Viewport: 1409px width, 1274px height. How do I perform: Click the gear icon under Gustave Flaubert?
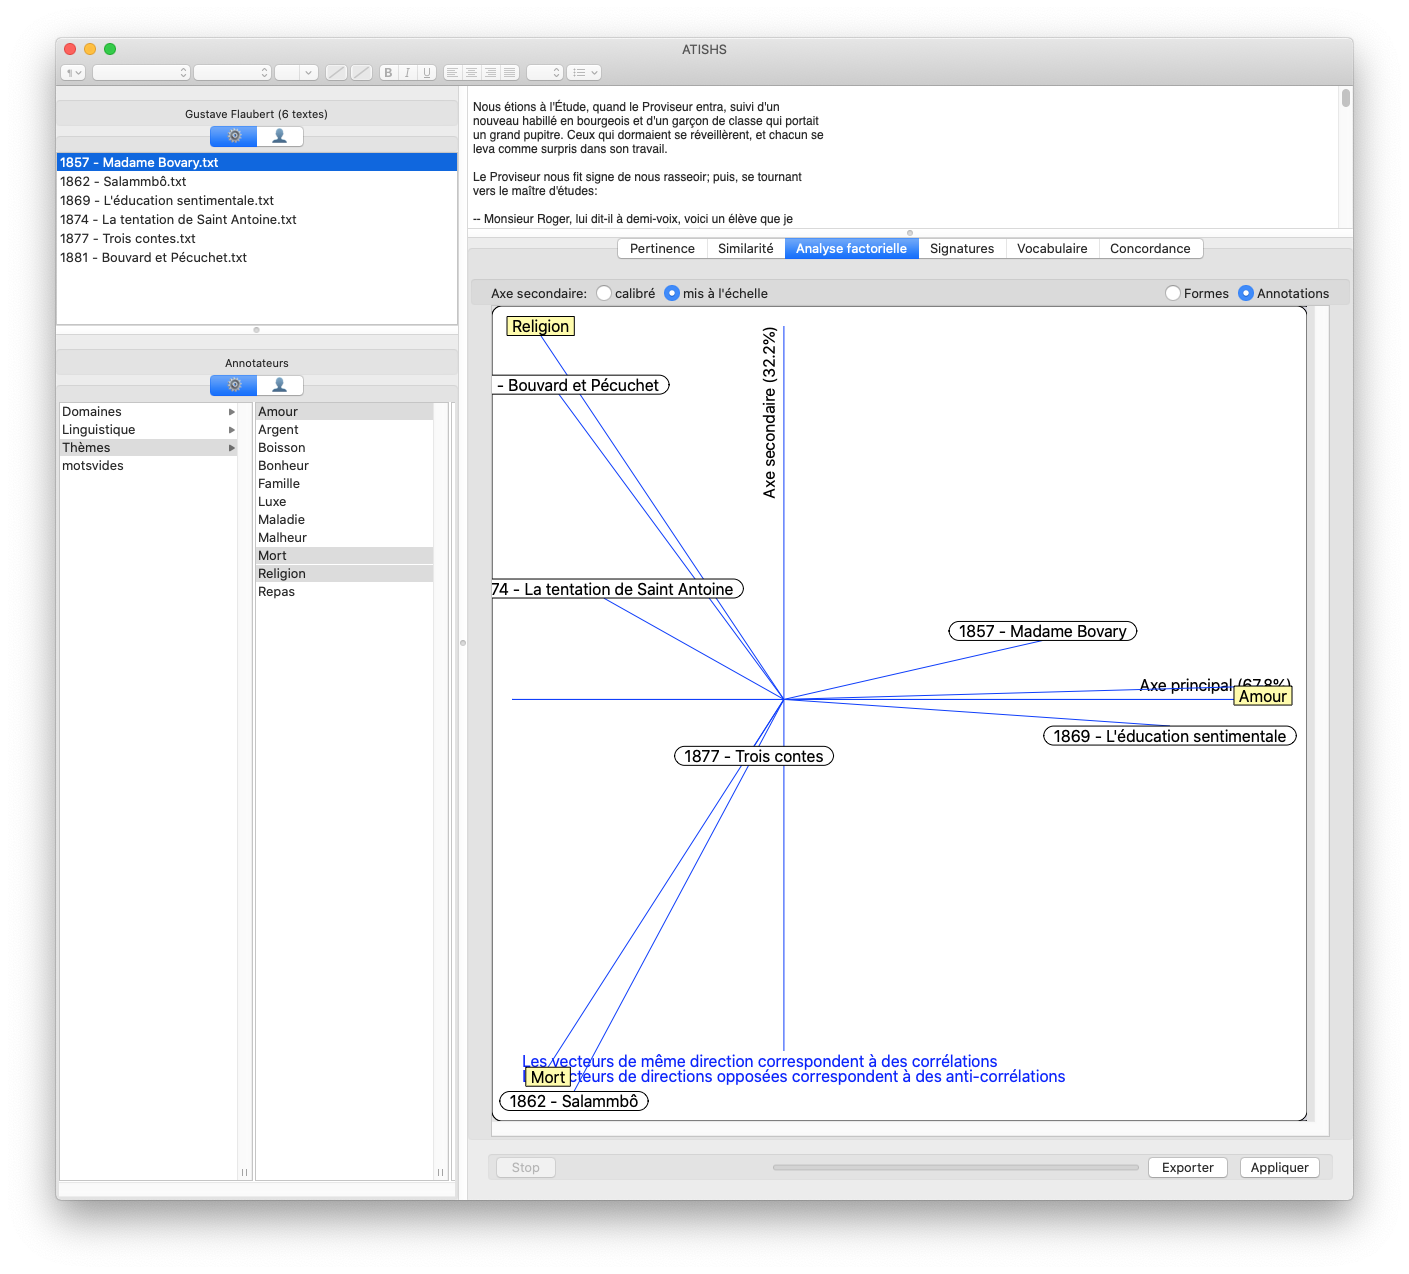click(234, 136)
